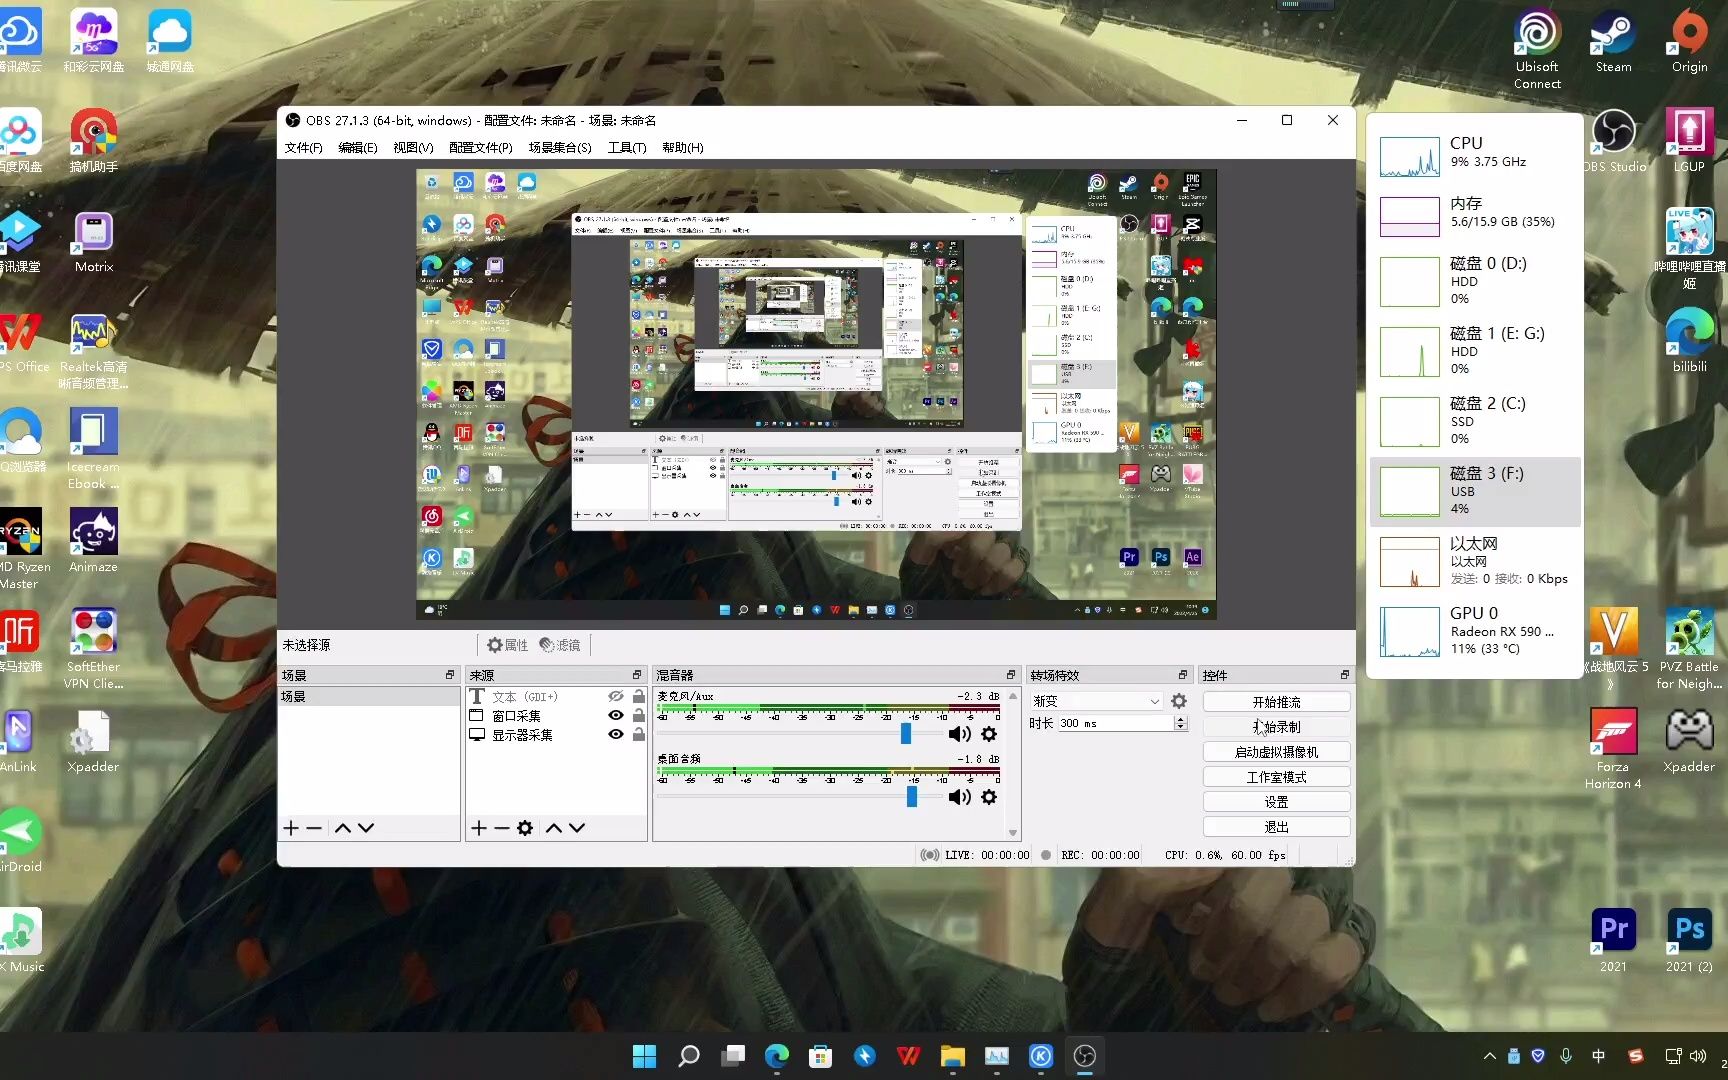This screenshot has width=1728, height=1080.
Task: Open 编辑(E) menu
Action: click(358, 147)
